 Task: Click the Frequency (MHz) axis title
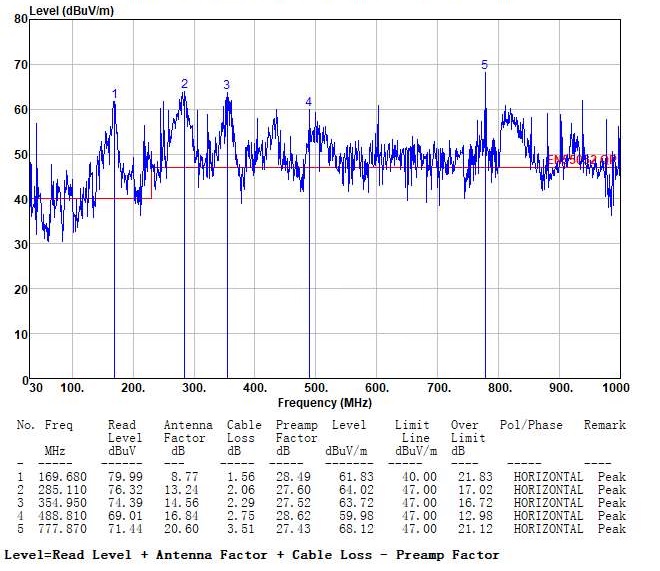[x=325, y=403]
